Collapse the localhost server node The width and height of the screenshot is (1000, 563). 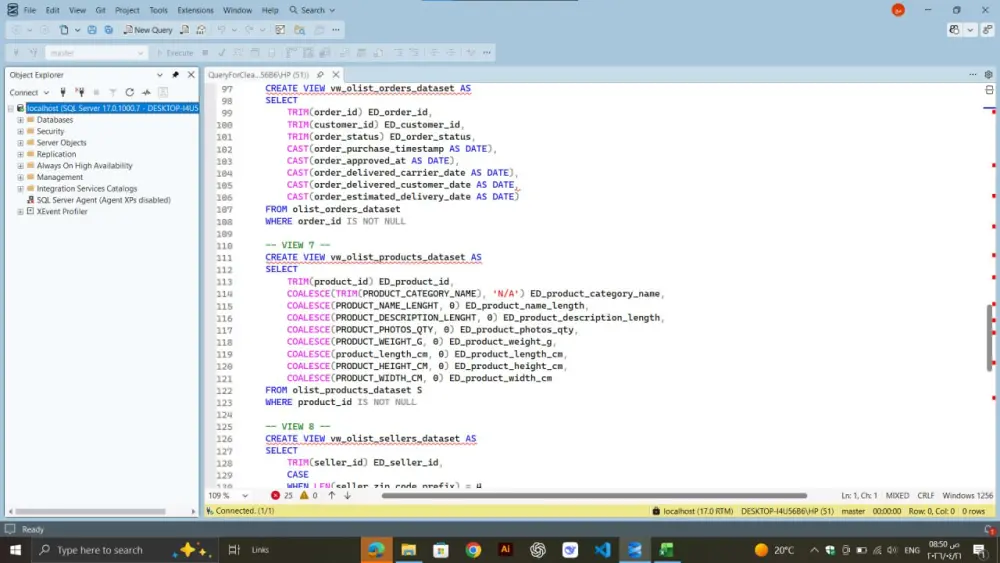coord(10,108)
